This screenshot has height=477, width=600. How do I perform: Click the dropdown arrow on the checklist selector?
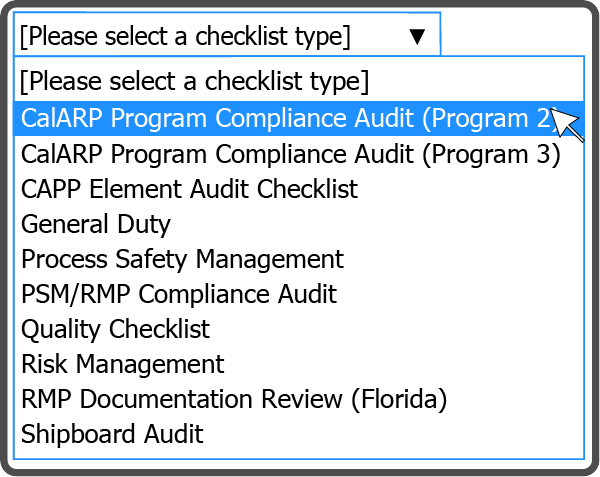pyautogui.click(x=417, y=37)
